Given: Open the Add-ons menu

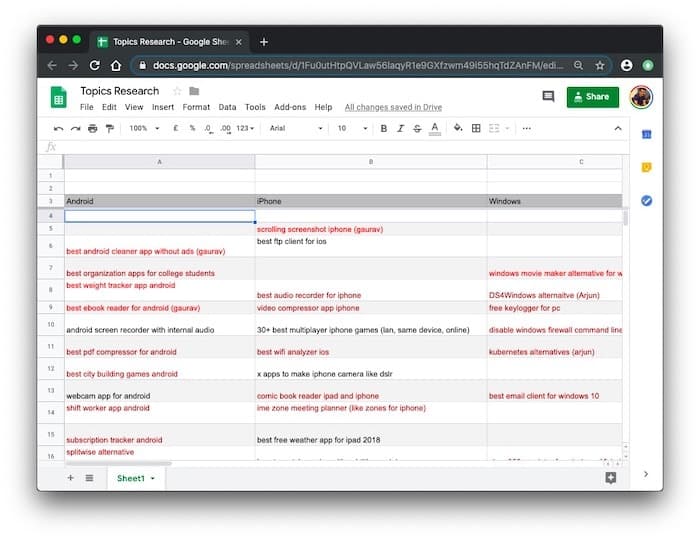Looking at the screenshot, I should click(290, 107).
